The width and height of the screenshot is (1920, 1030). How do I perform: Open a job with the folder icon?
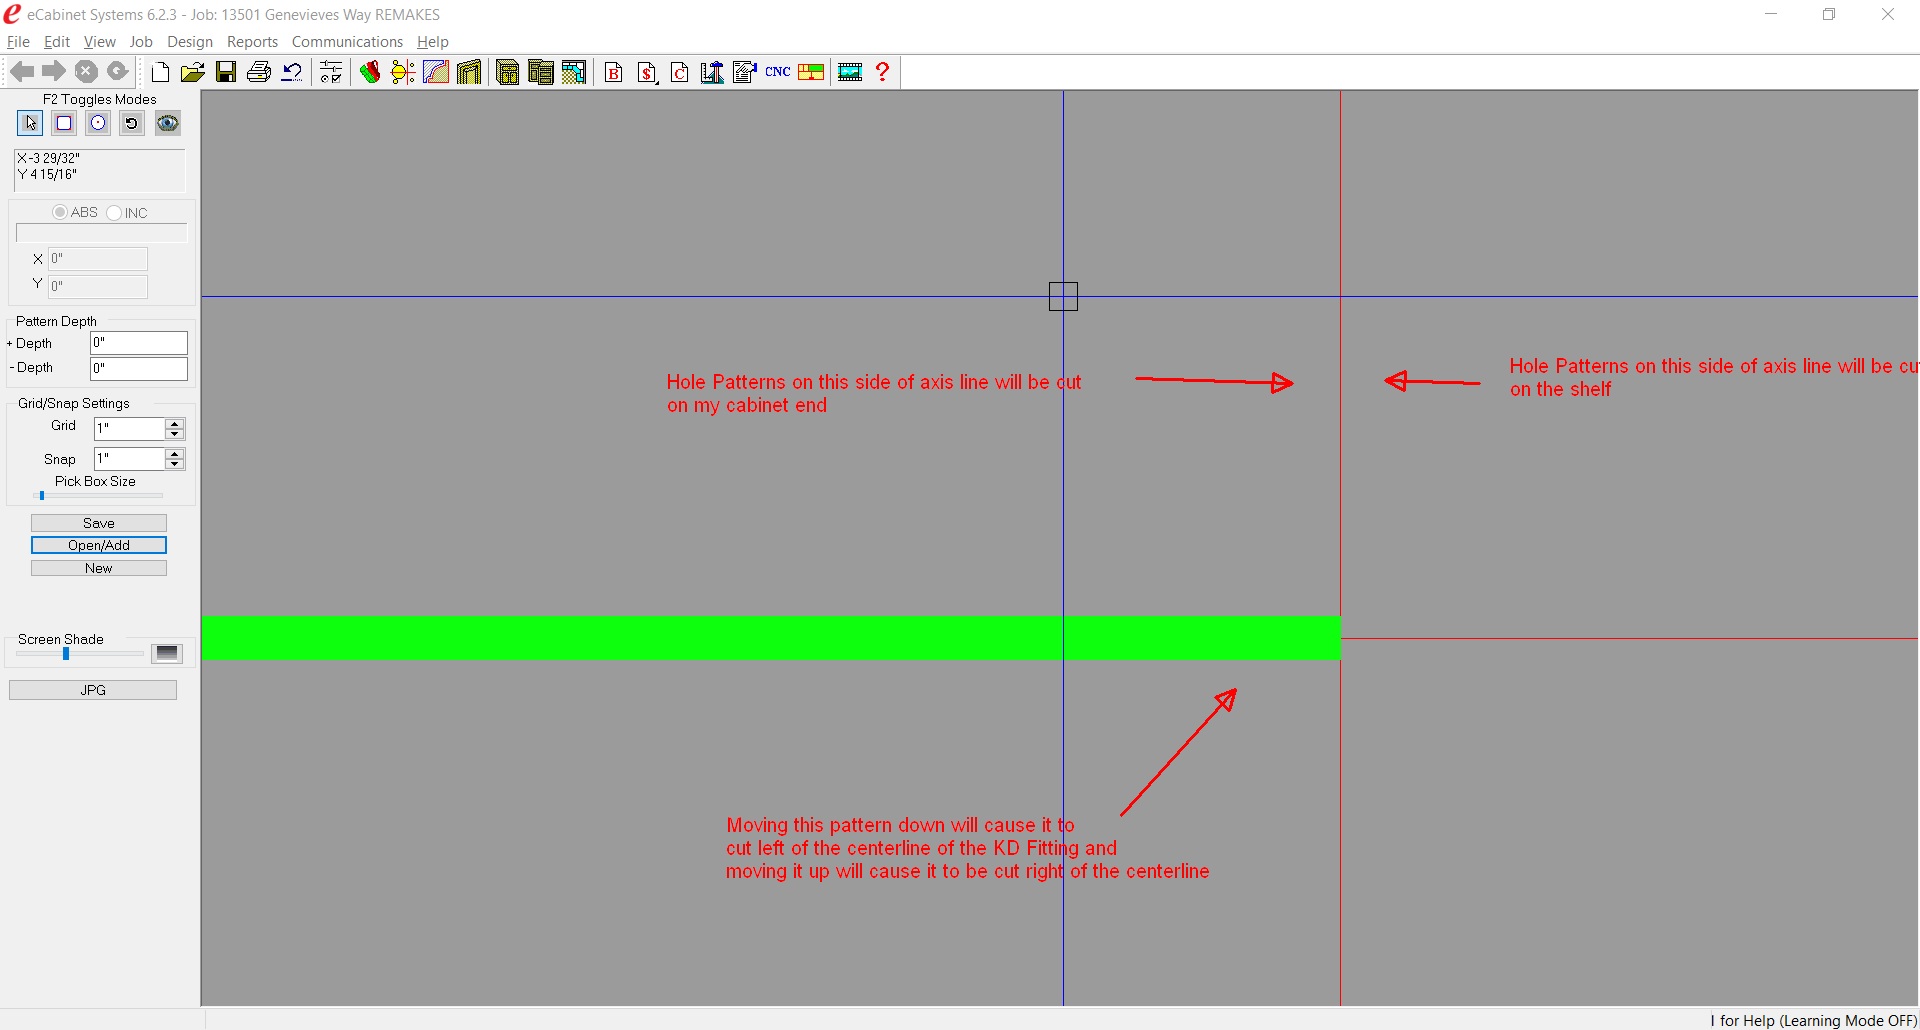[193, 72]
